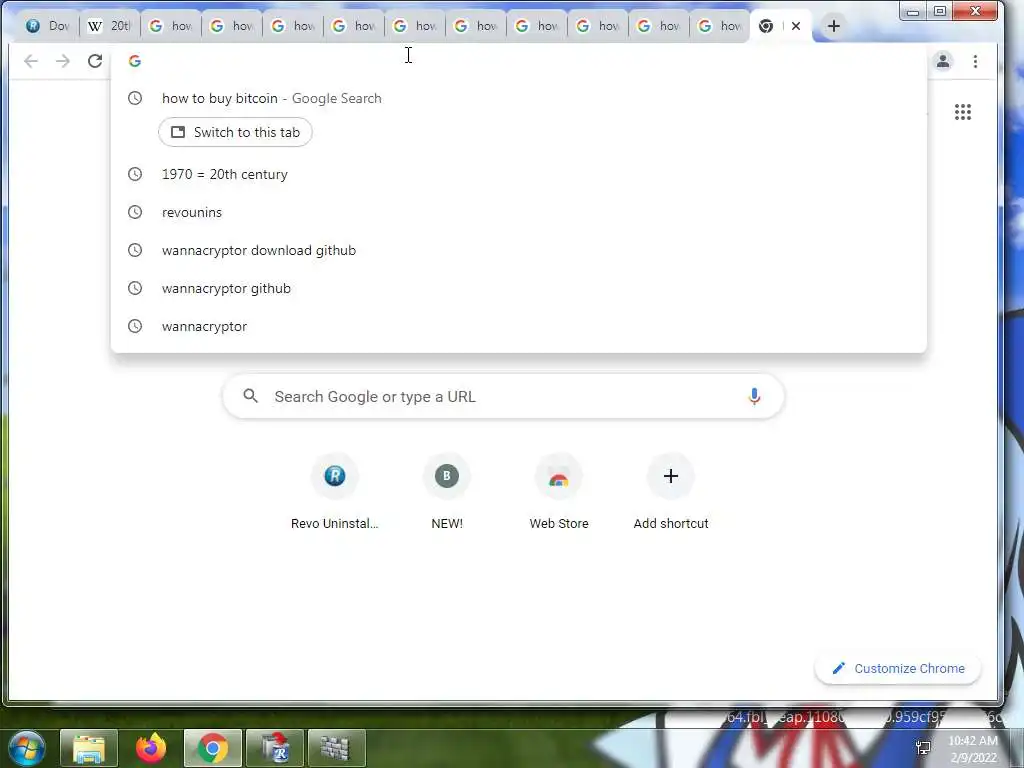1024x768 pixels.
Task: Switch to the Wikipedia 20th tab
Action: [109, 26]
